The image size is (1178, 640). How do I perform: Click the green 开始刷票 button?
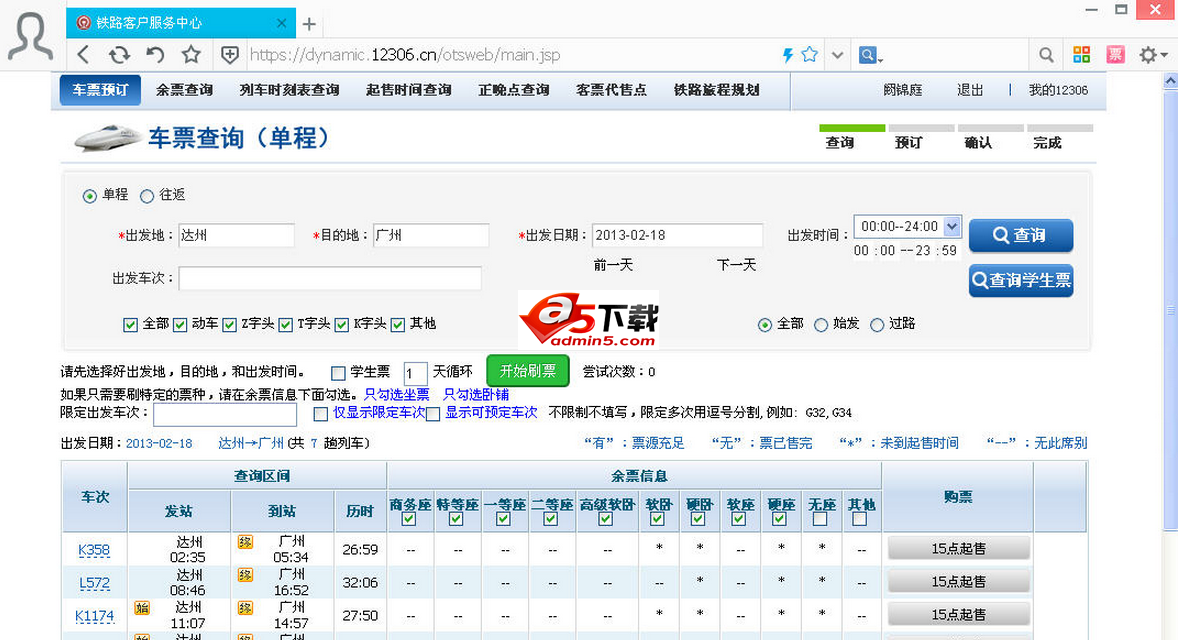(x=527, y=371)
